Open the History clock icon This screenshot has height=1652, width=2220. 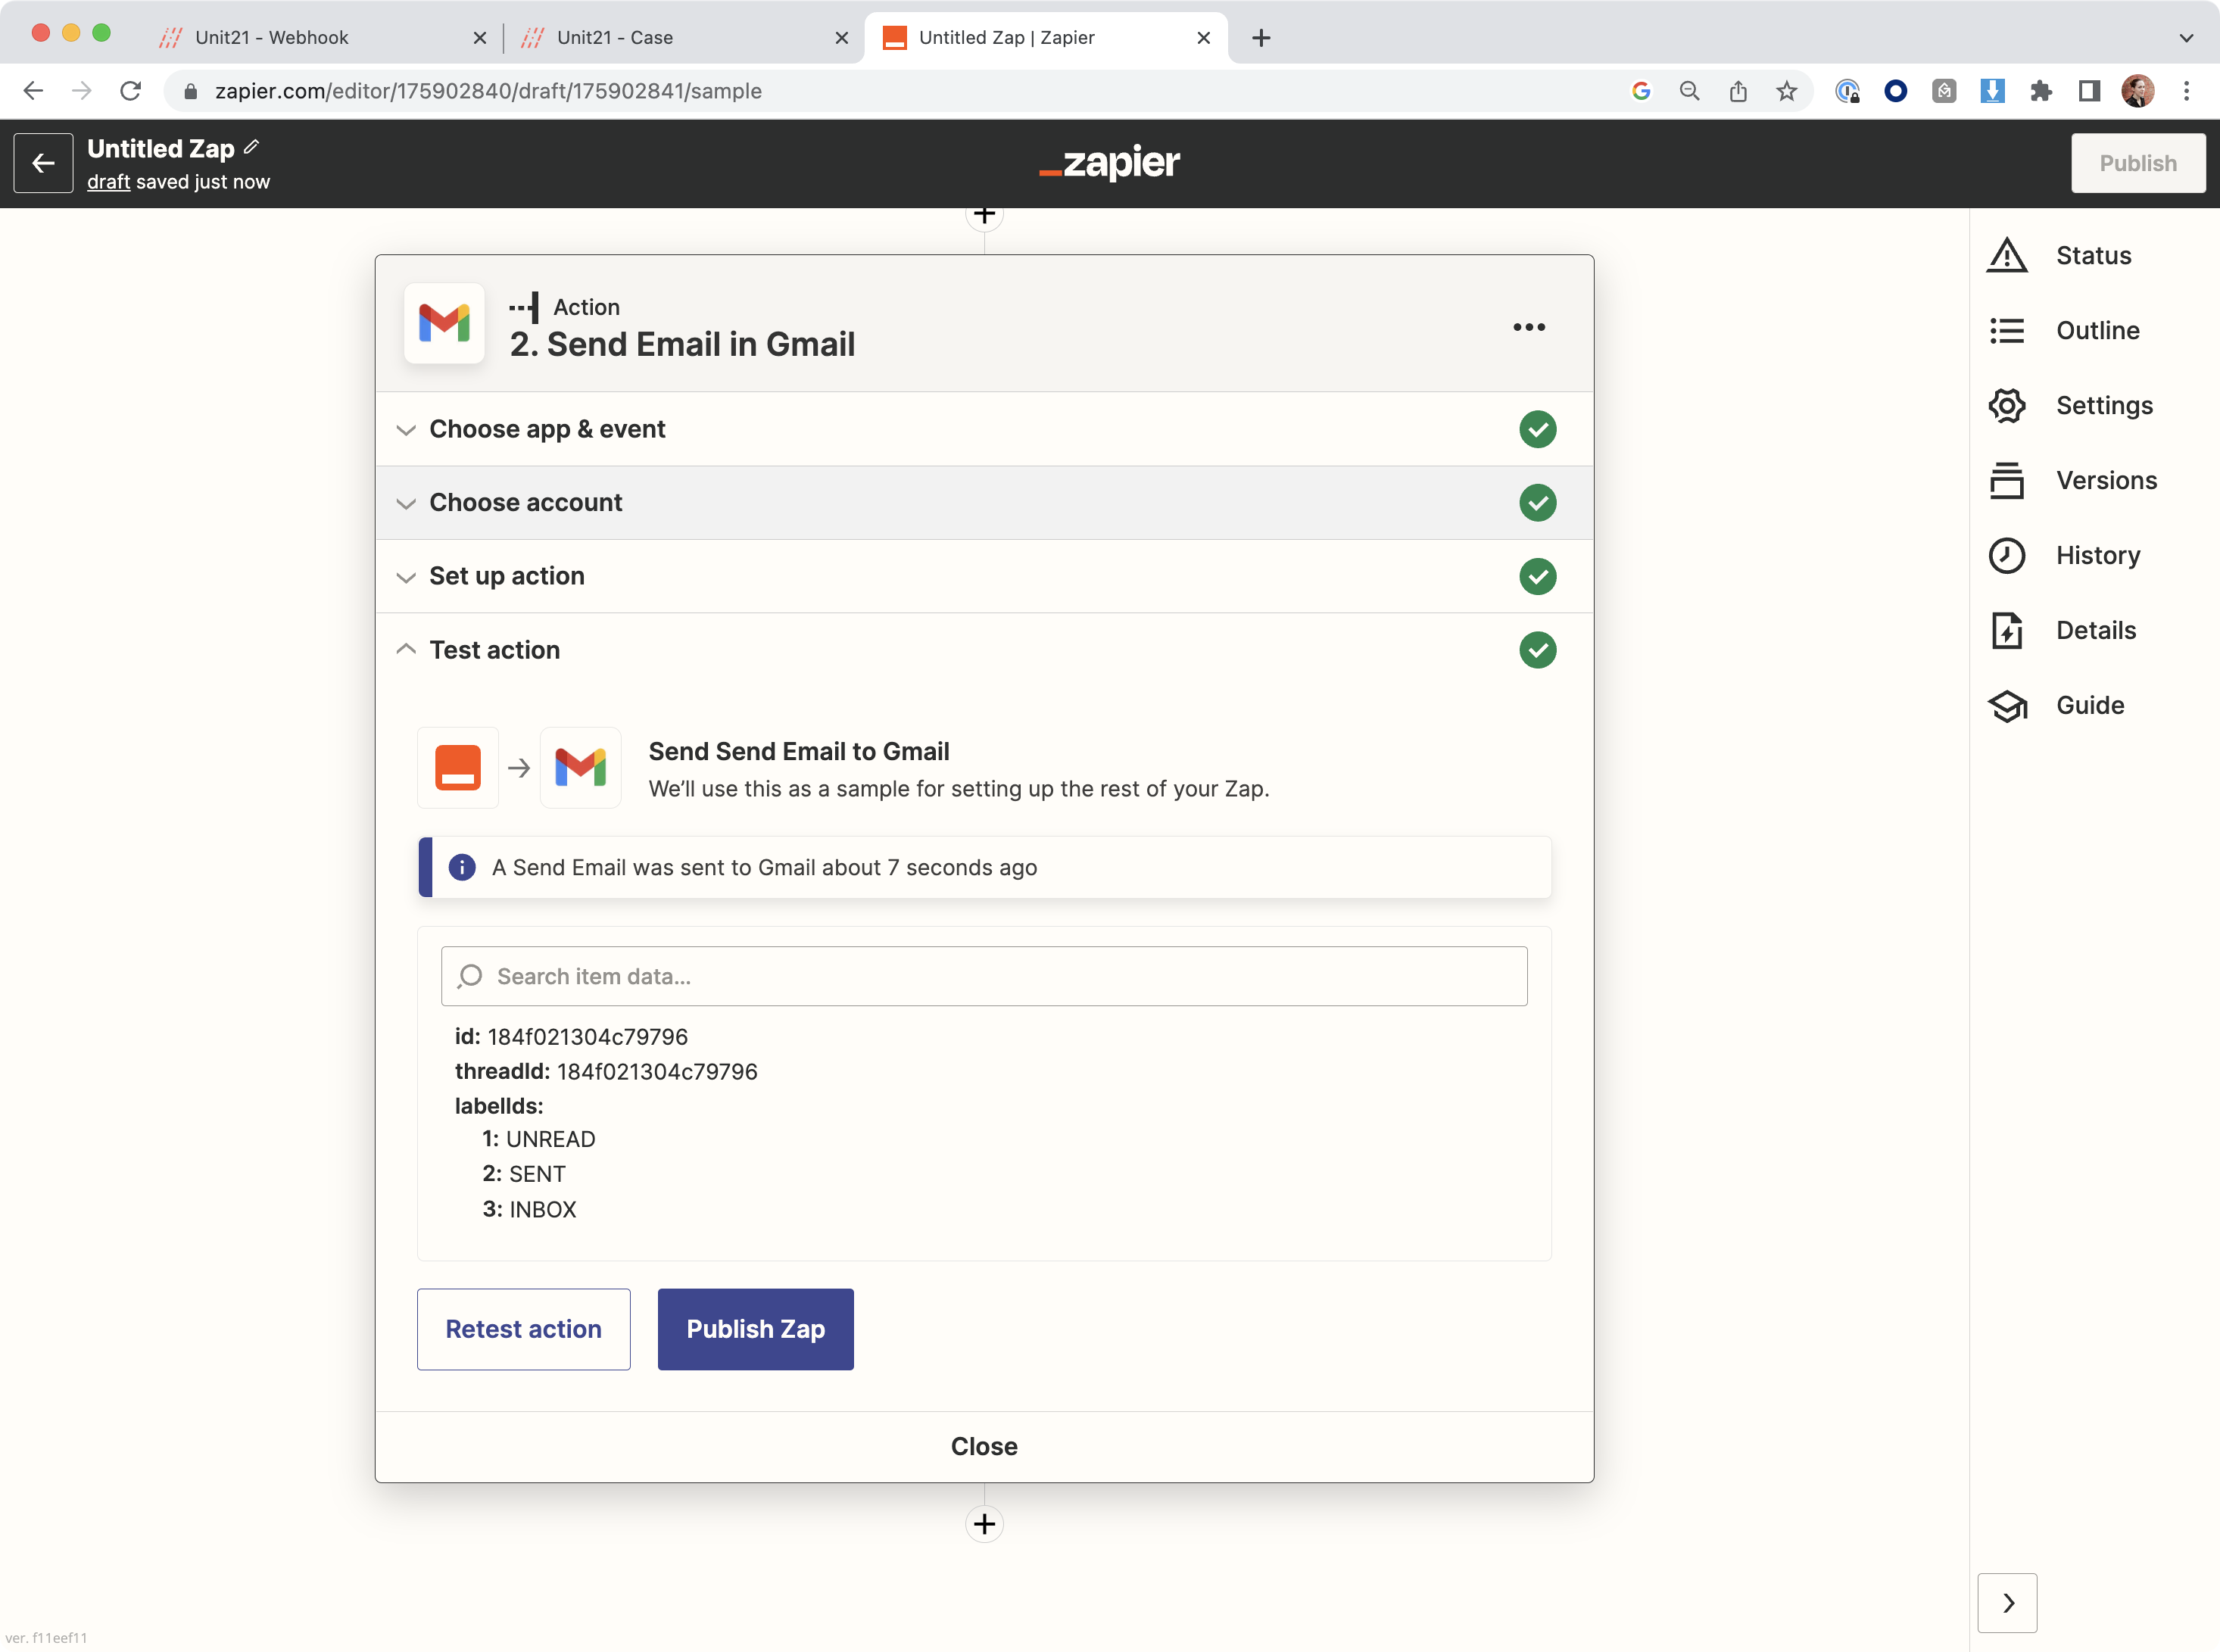click(2006, 556)
